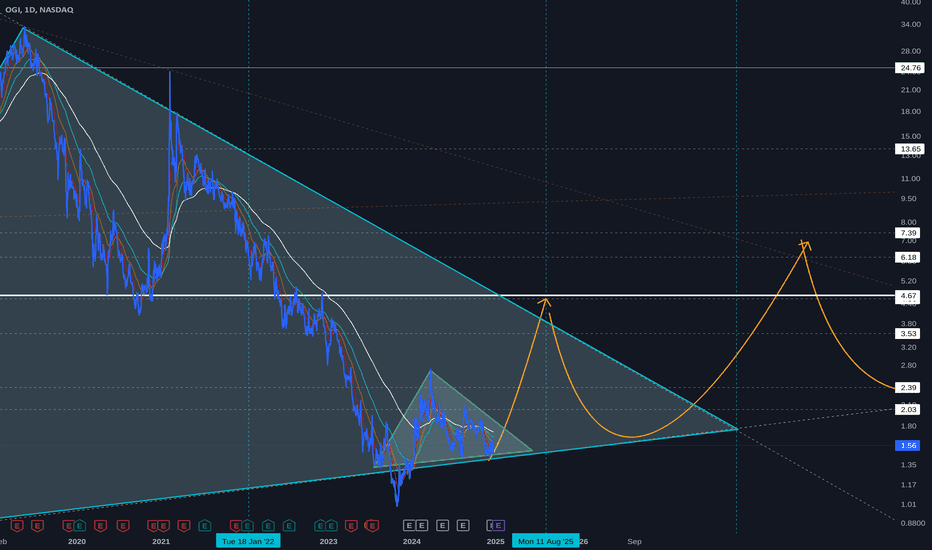Click the 18.00 price scale value
The width and height of the screenshot is (932, 550).
click(910, 111)
